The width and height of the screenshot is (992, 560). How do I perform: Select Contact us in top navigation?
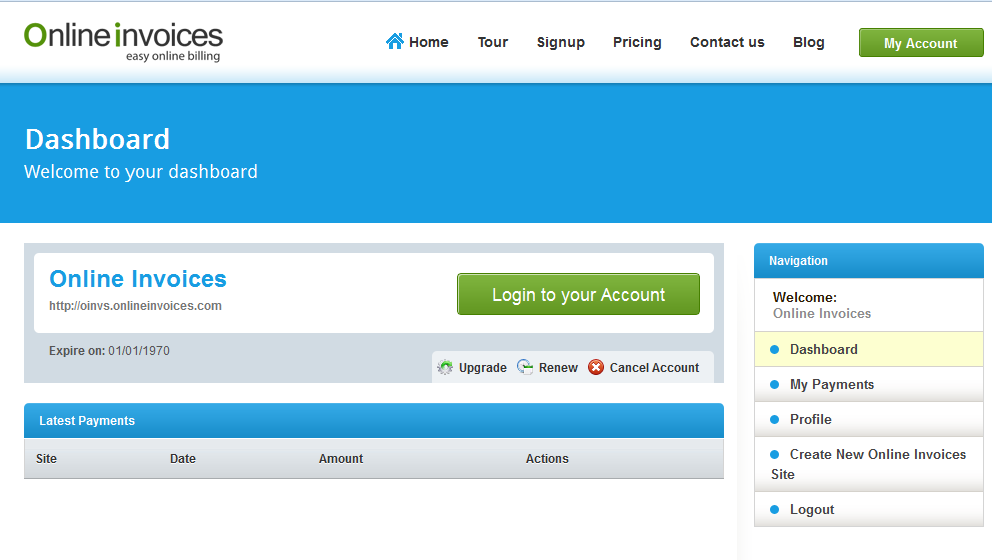(x=727, y=42)
